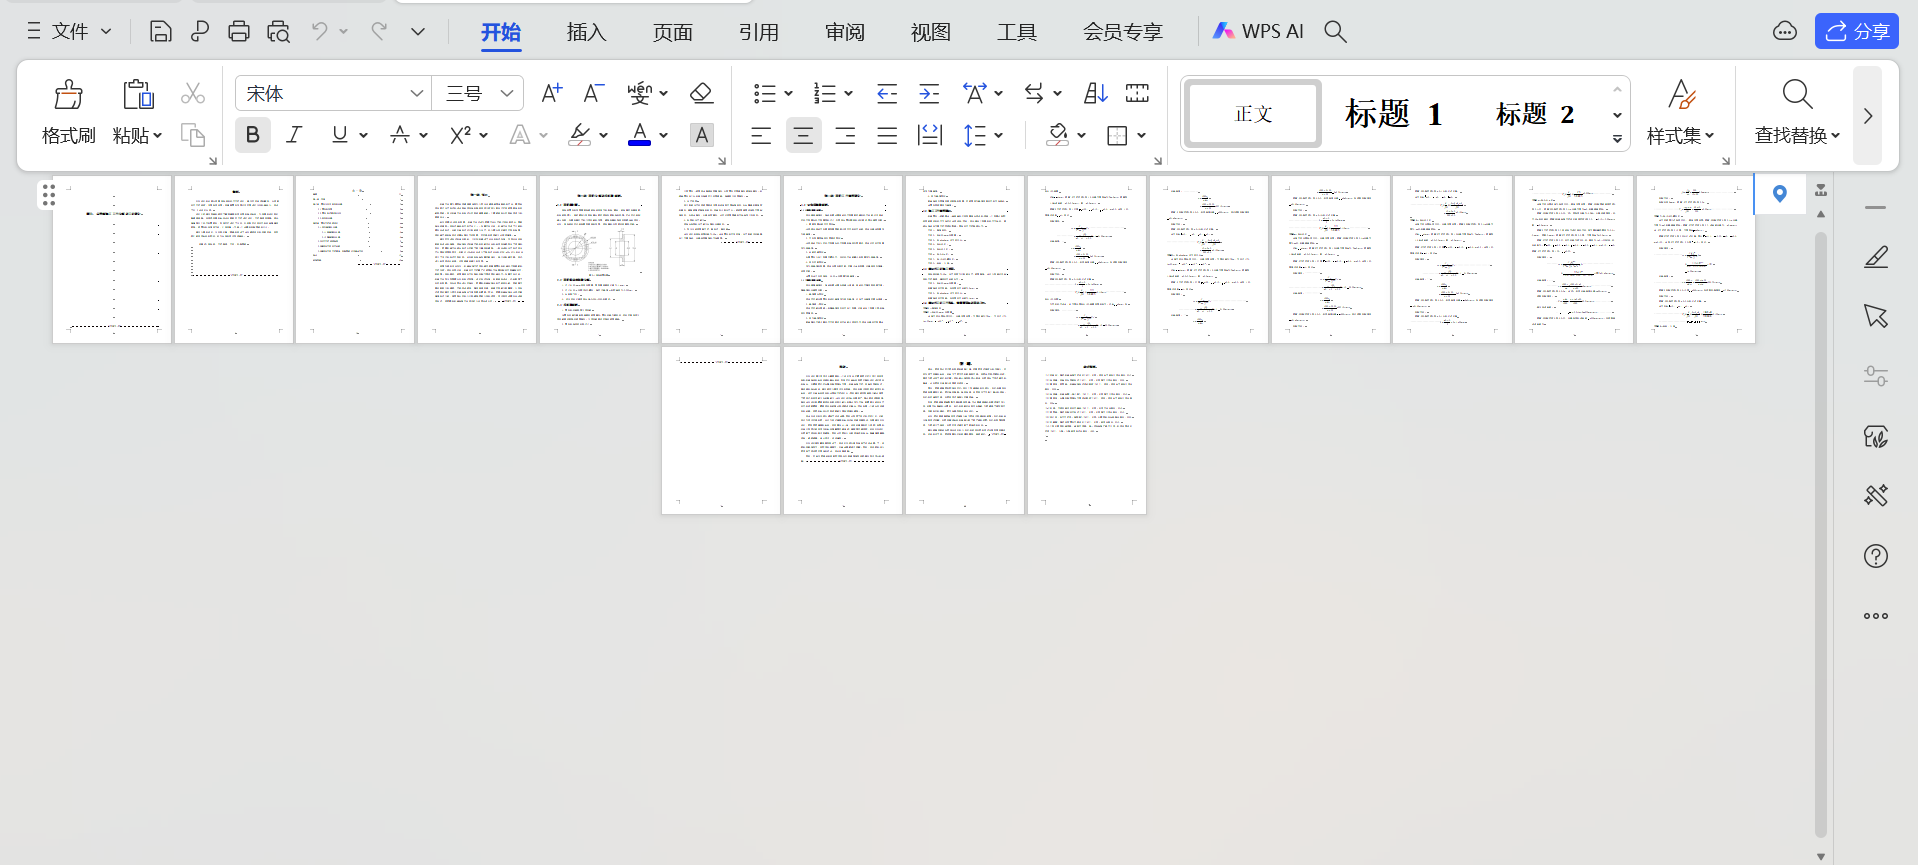Align text left
The image size is (1918, 865).
tap(761, 135)
